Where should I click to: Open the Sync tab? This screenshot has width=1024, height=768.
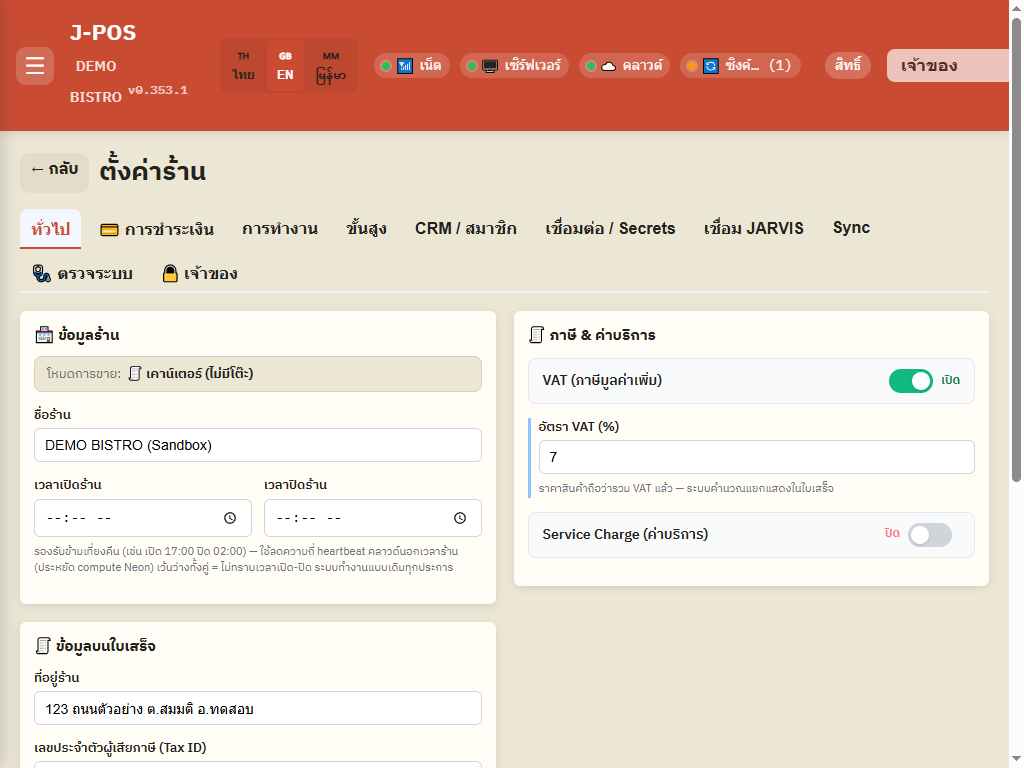pos(851,228)
